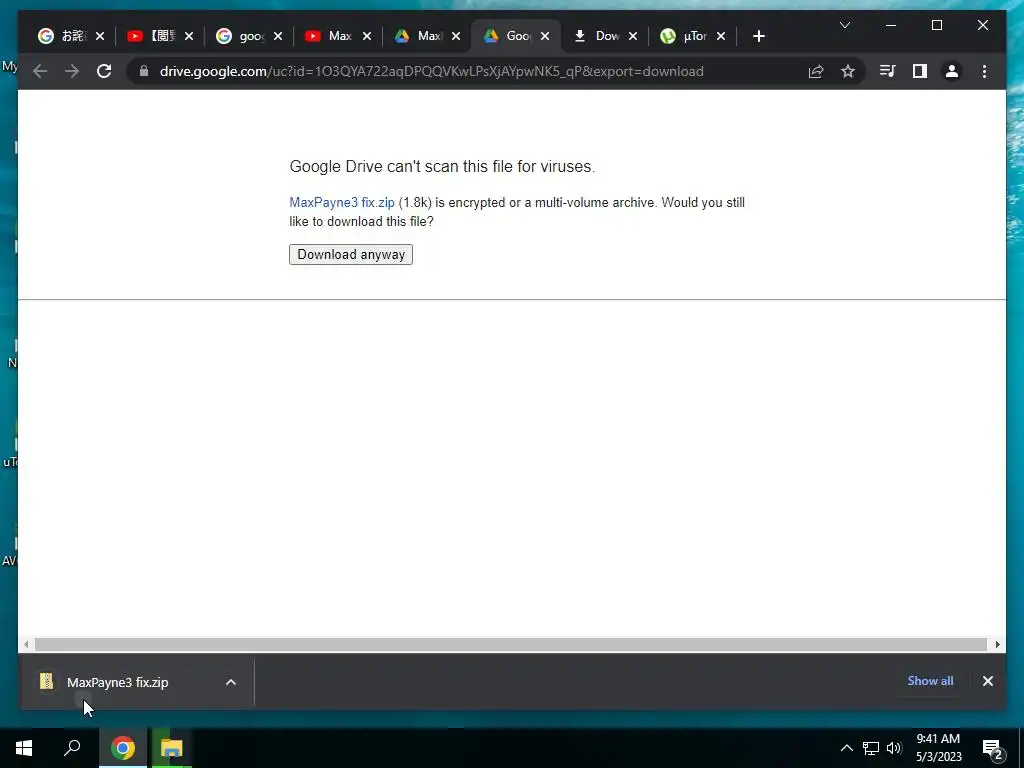Click the forward navigation arrow
This screenshot has width=1024, height=768.
point(72,71)
